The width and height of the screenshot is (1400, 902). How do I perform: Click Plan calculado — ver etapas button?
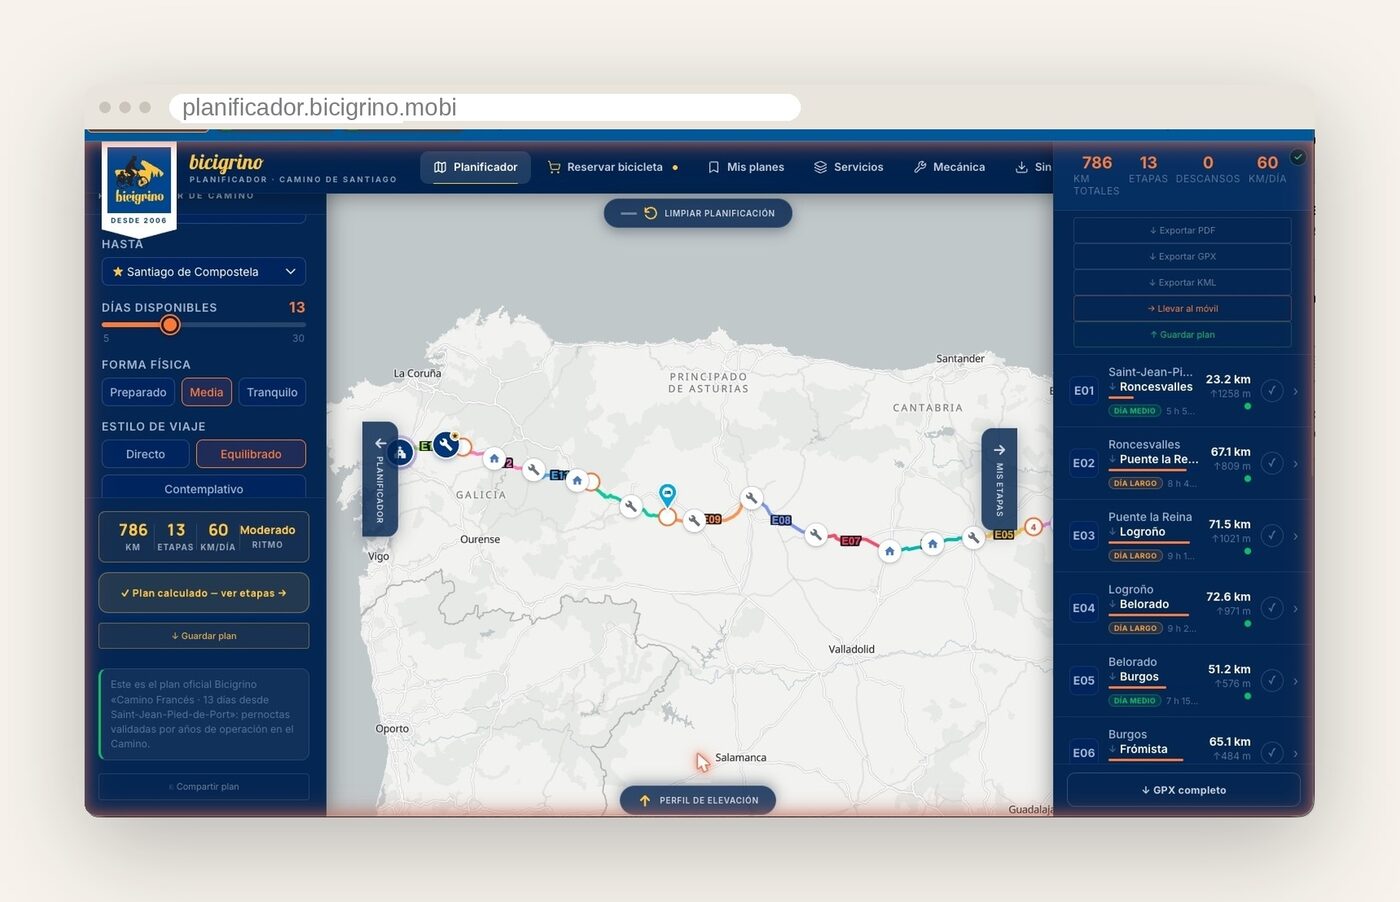pyautogui.click(x=204, y=593)
